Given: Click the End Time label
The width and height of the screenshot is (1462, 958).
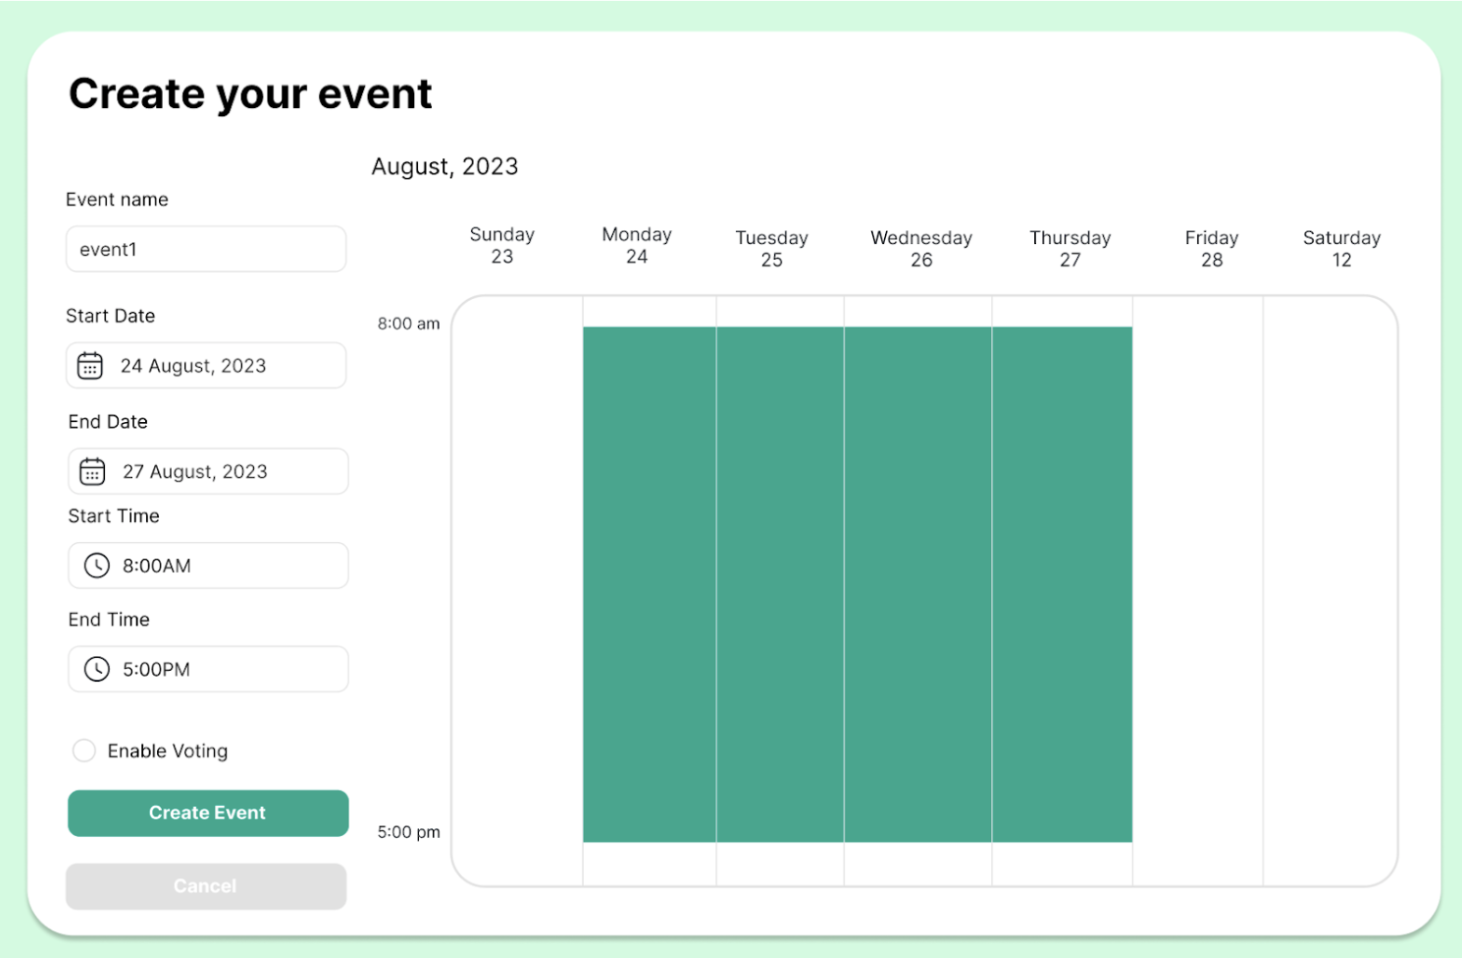Looking at the screenshot, I should point(109,620).
